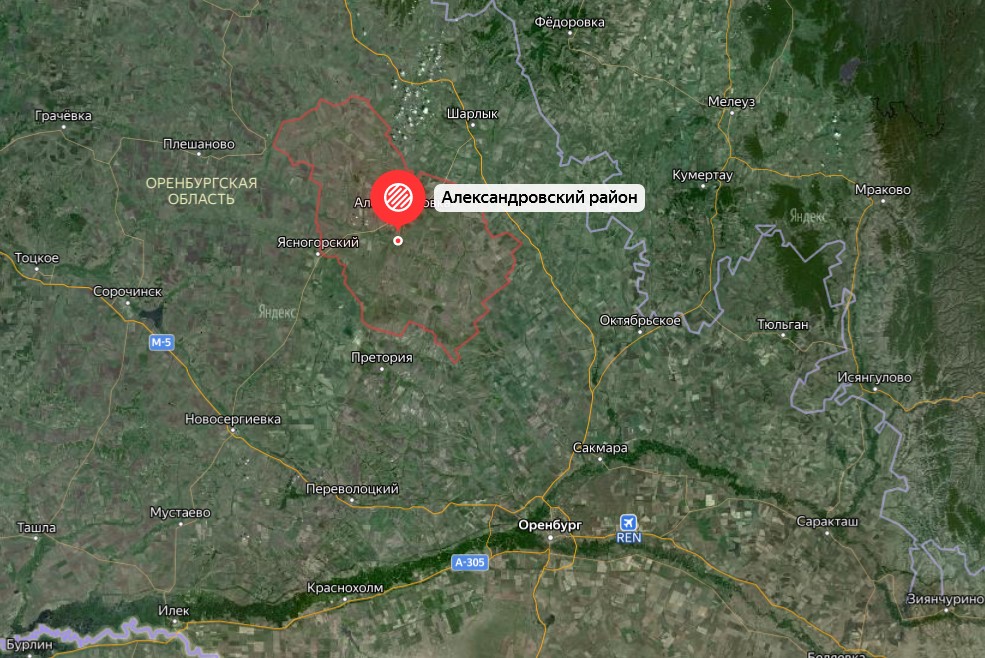The width and height of the screenshot is (985, 658).
Task: Click the Тюльган settlement label
Action: click(783, 325)
